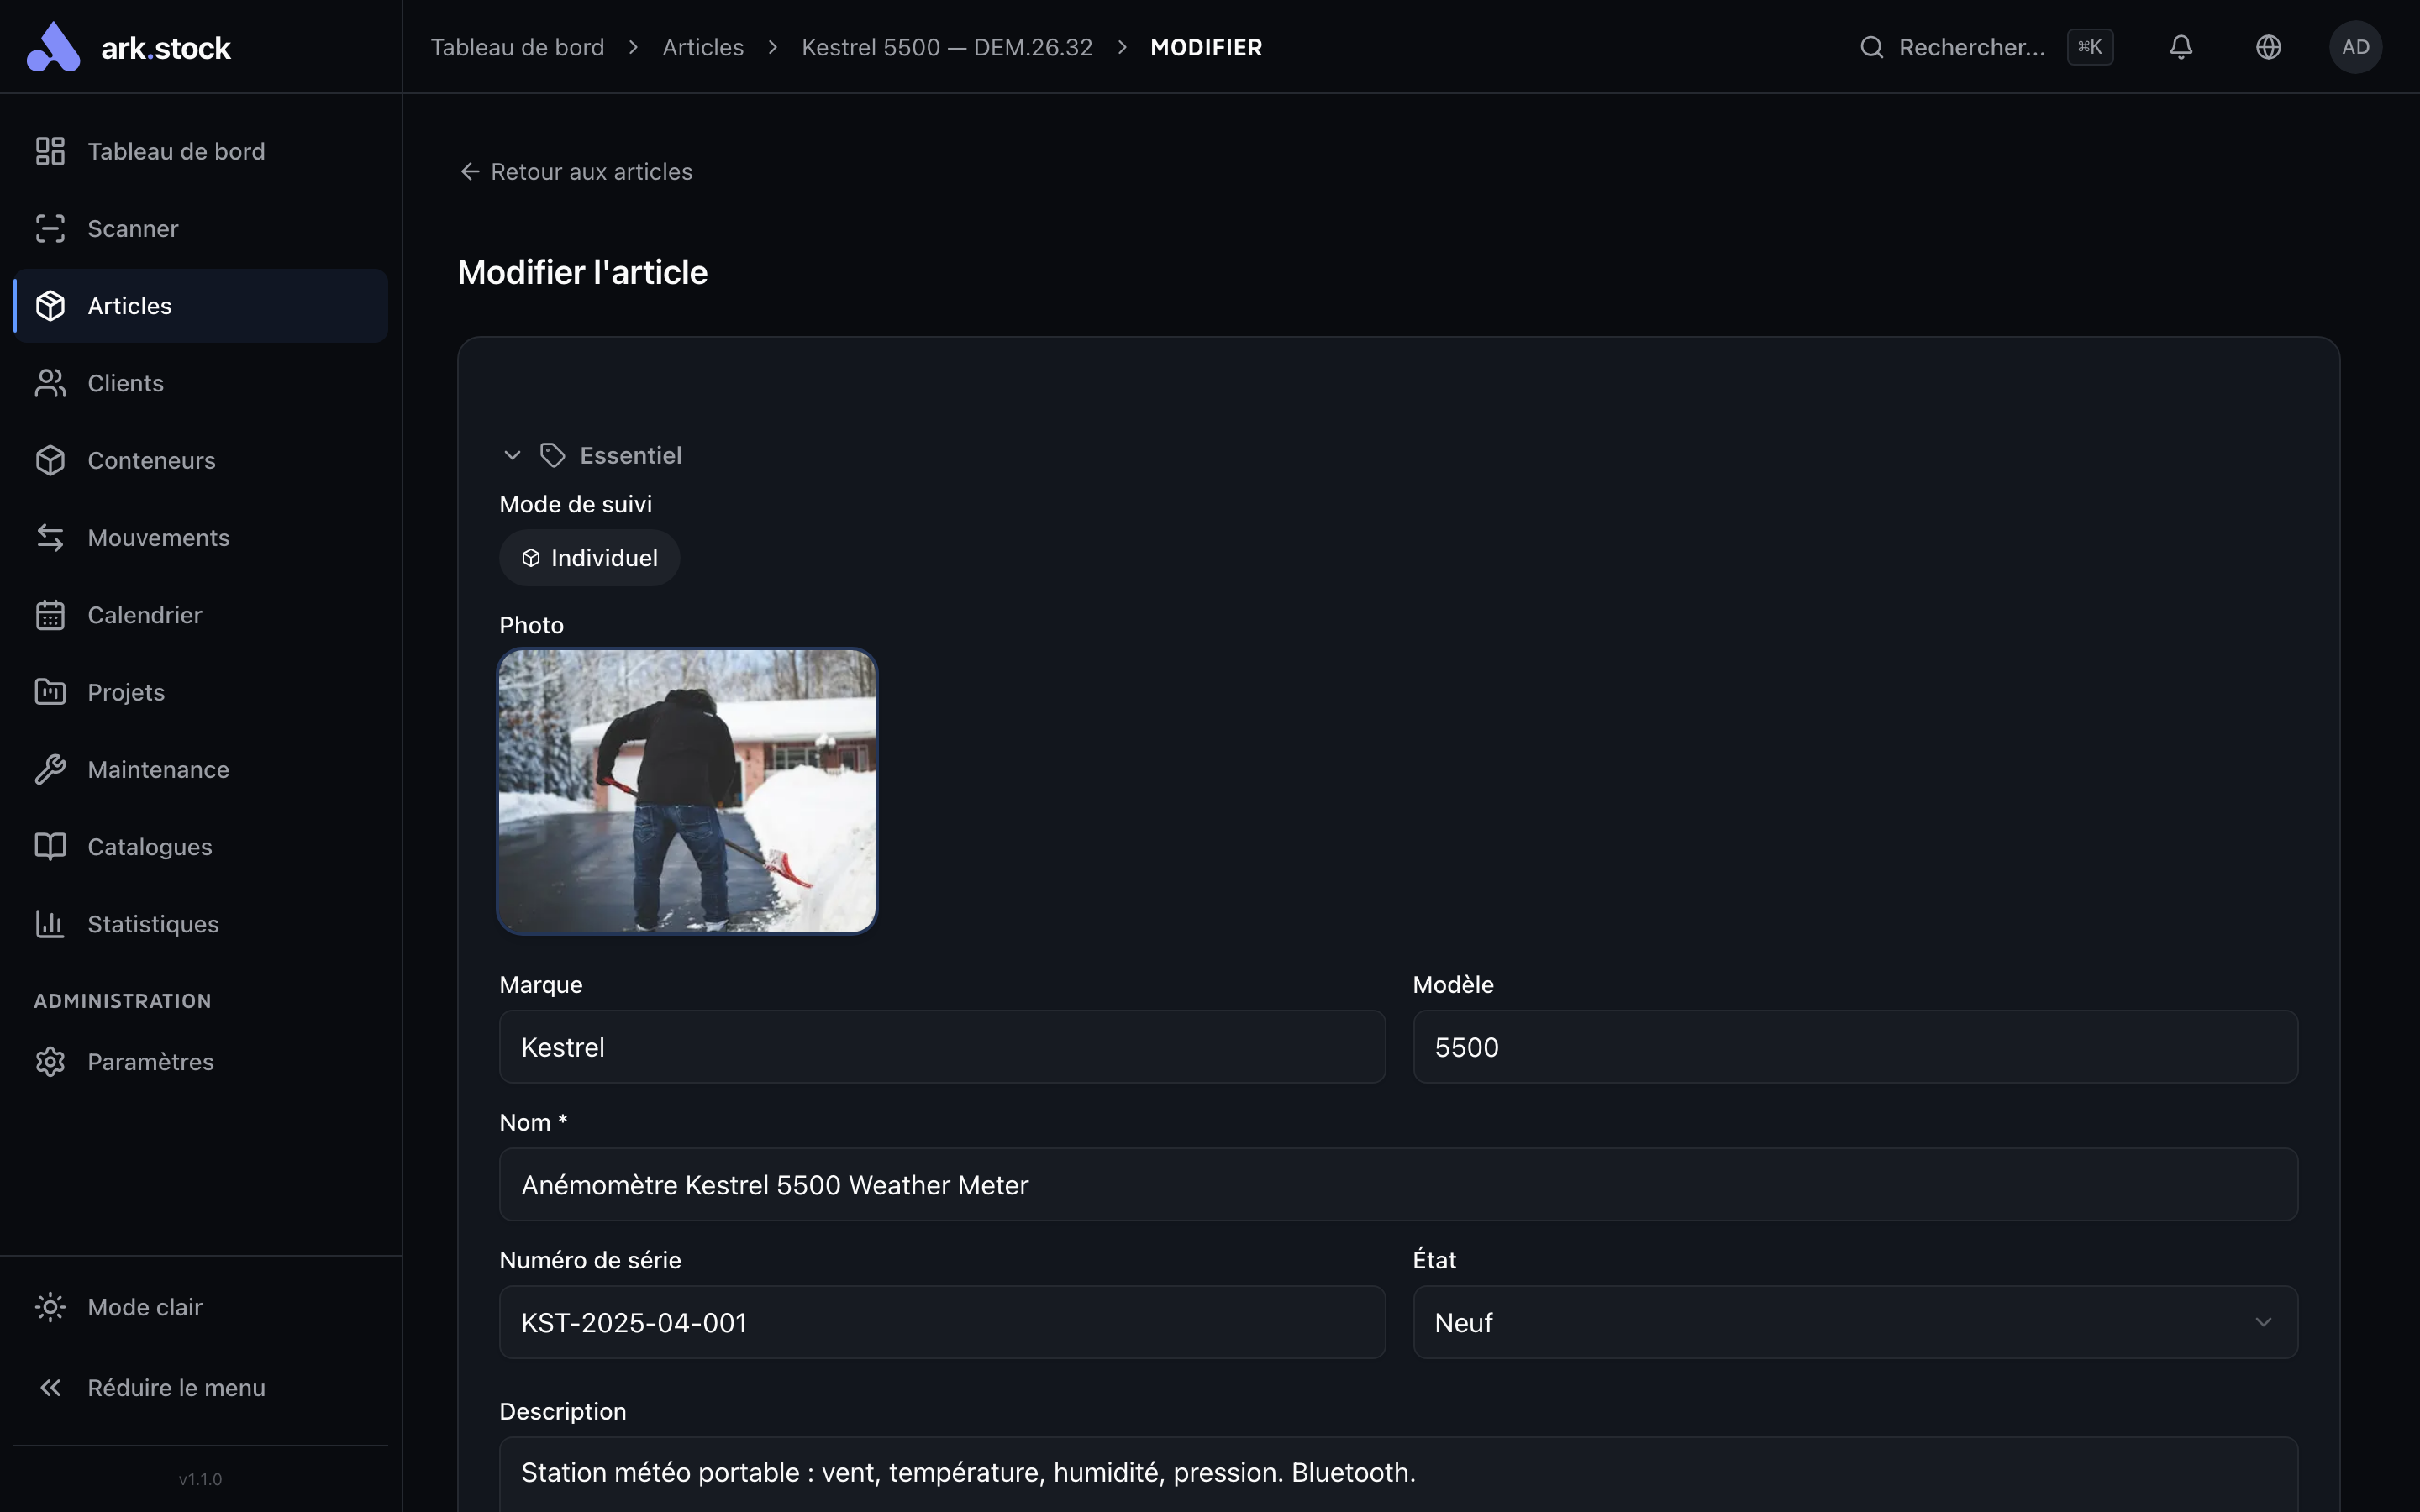Click the Description text area
This screenshot has height=1512, width=2420.
(1398, 1474)
